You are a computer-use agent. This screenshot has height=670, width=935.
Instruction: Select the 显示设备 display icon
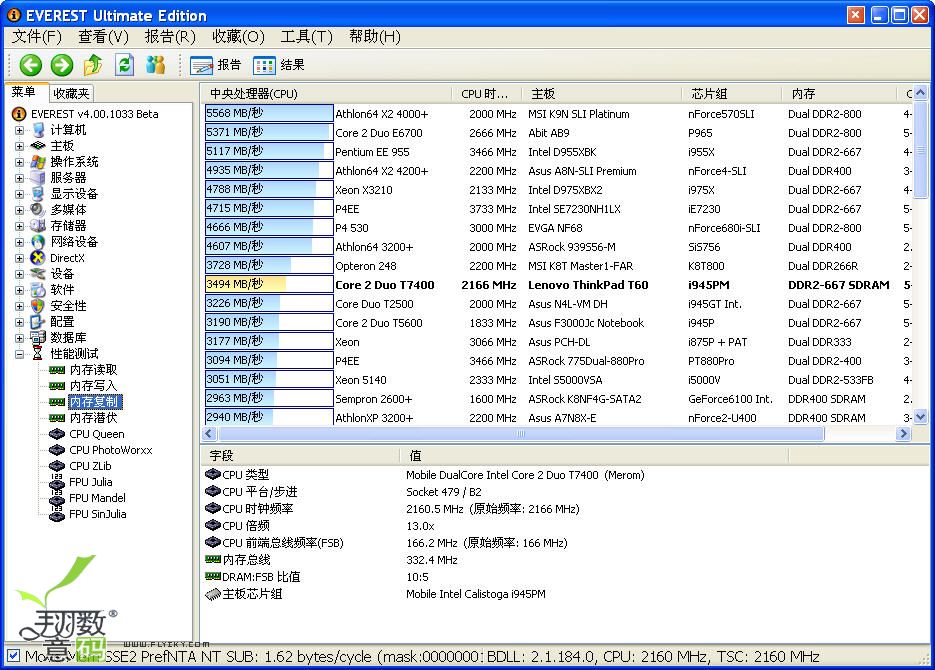(38, 194)
